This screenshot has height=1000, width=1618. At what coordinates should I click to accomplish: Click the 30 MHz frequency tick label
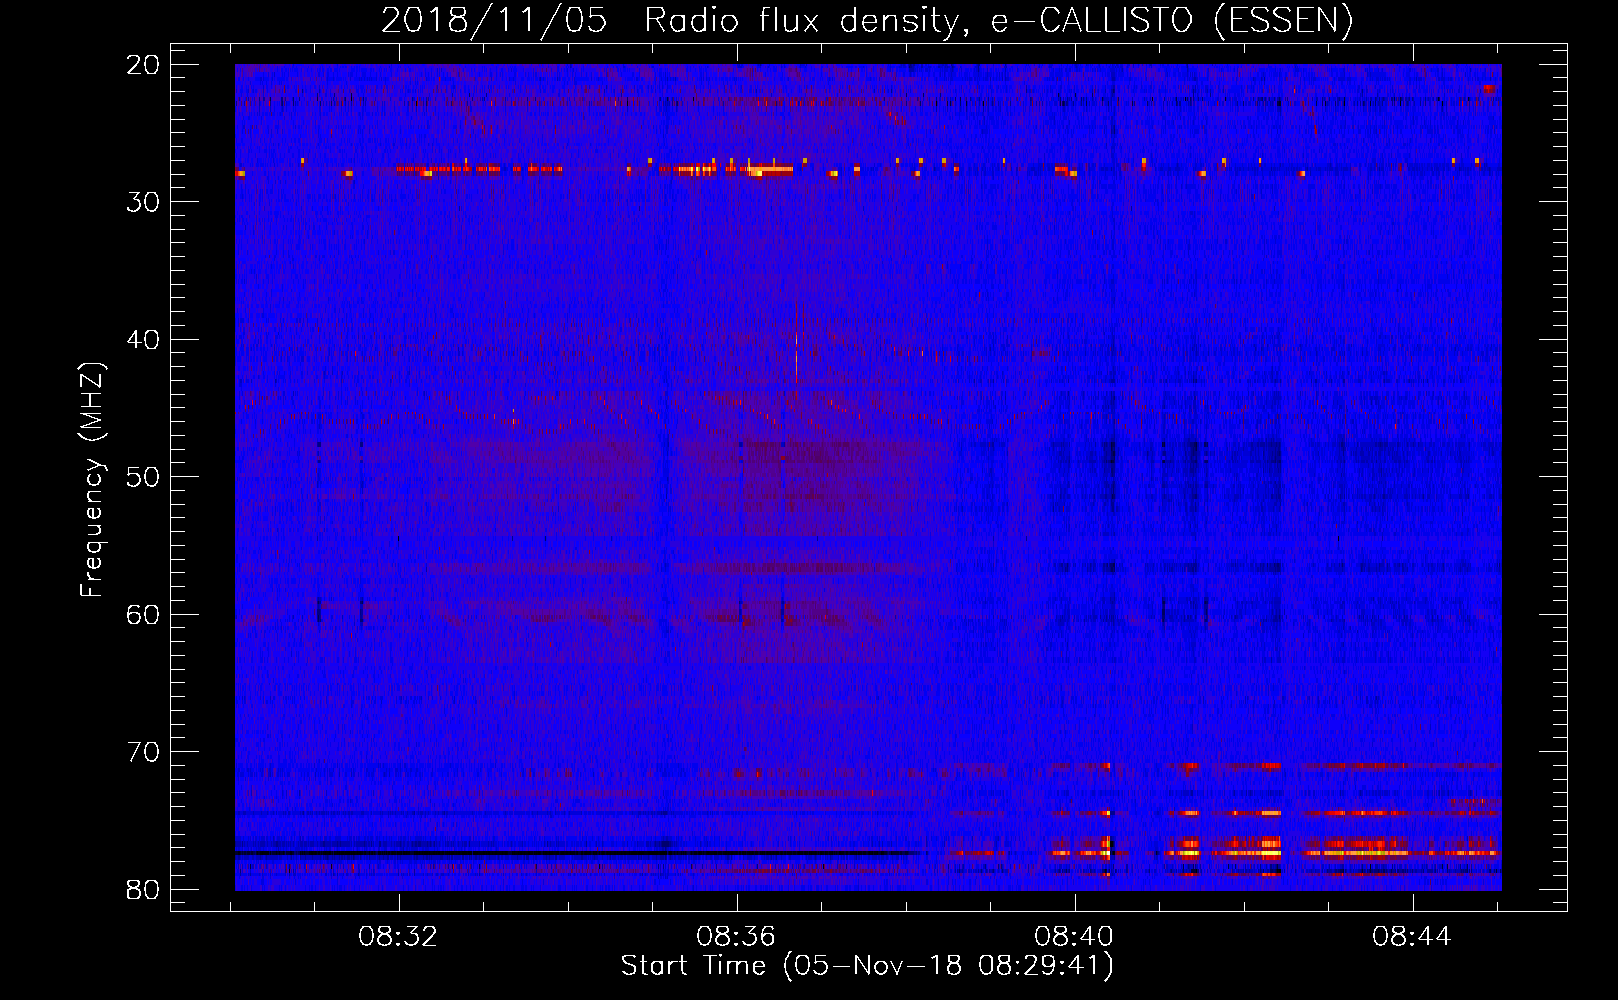pyautogui.click(x=144, y=202)
